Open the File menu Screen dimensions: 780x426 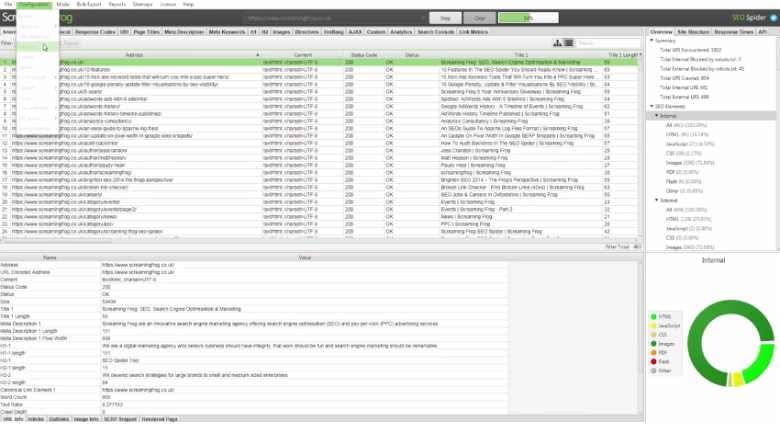coord(8,4)
